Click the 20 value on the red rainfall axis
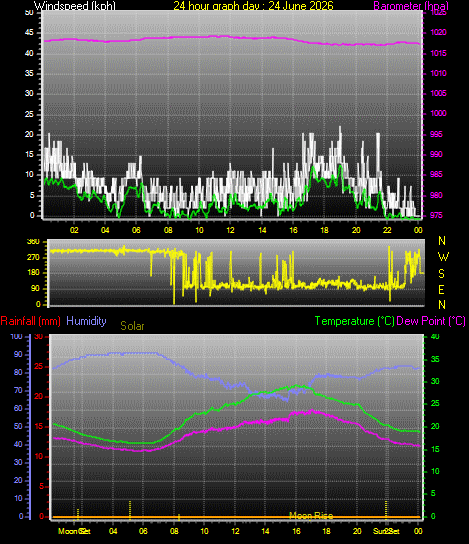This screenshot has width=469, height=544. [39, 397]
